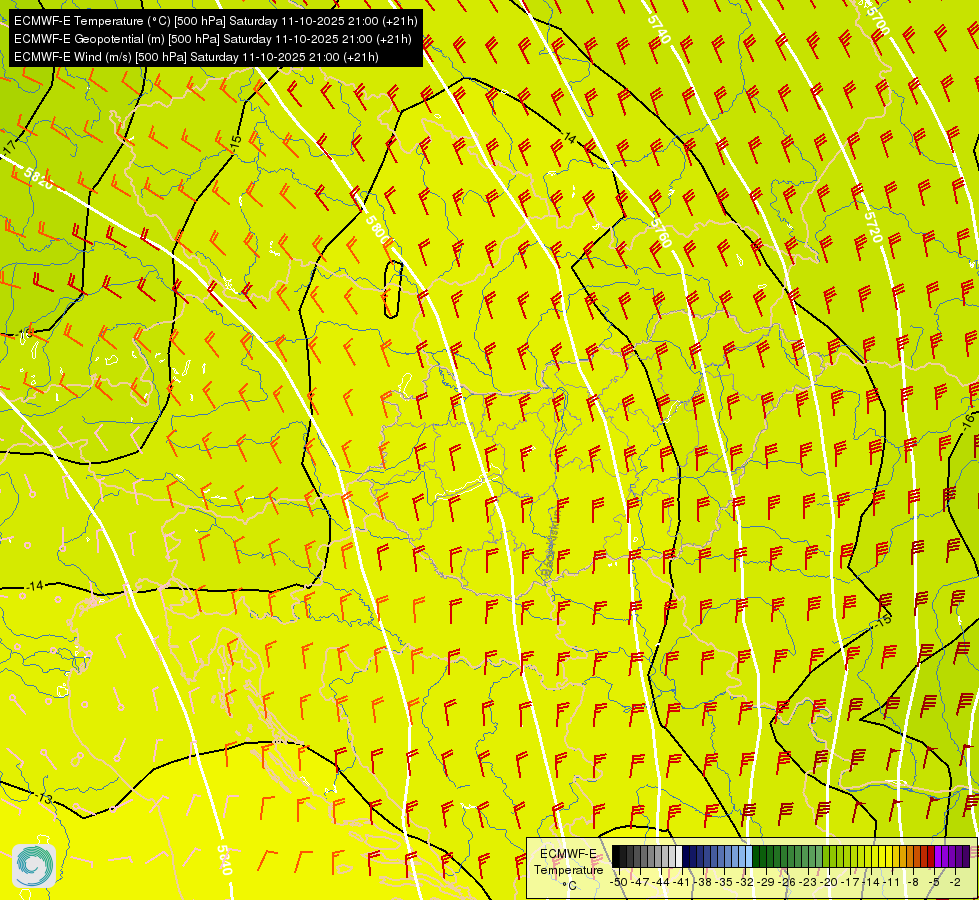Click the 5820 geopotential contour label
Viewport: 979px width, 900px height.
[x=37, y=178]
